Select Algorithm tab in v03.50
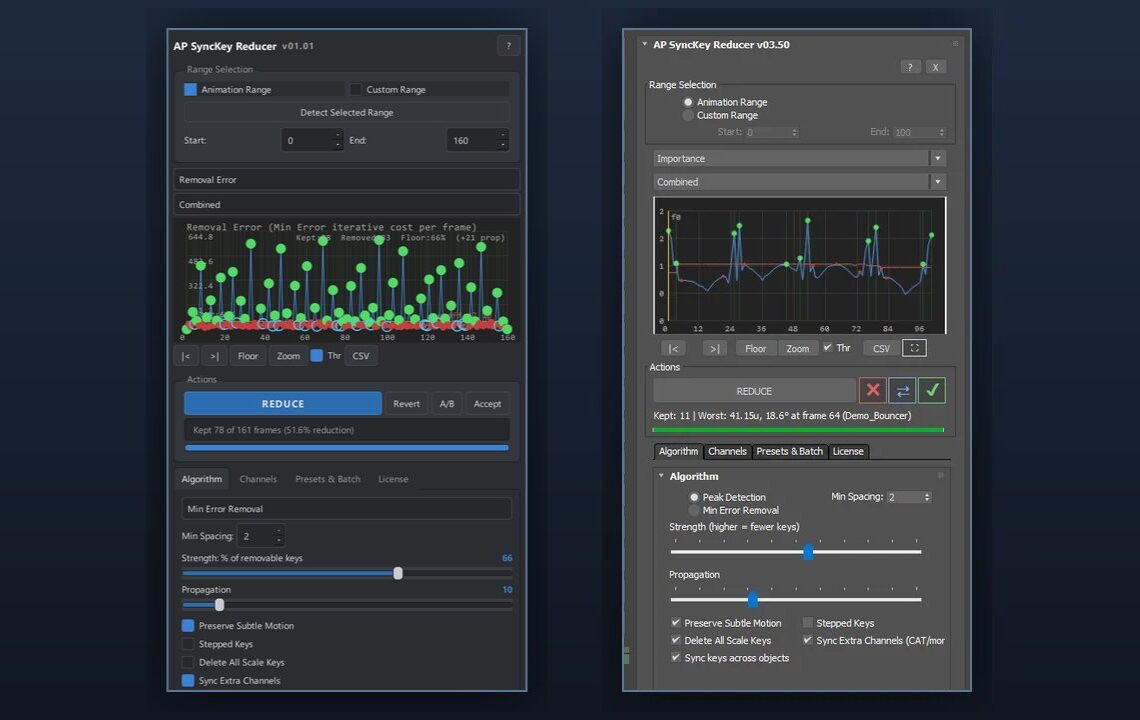This screenshot has height=720, width=1140. 678,452
